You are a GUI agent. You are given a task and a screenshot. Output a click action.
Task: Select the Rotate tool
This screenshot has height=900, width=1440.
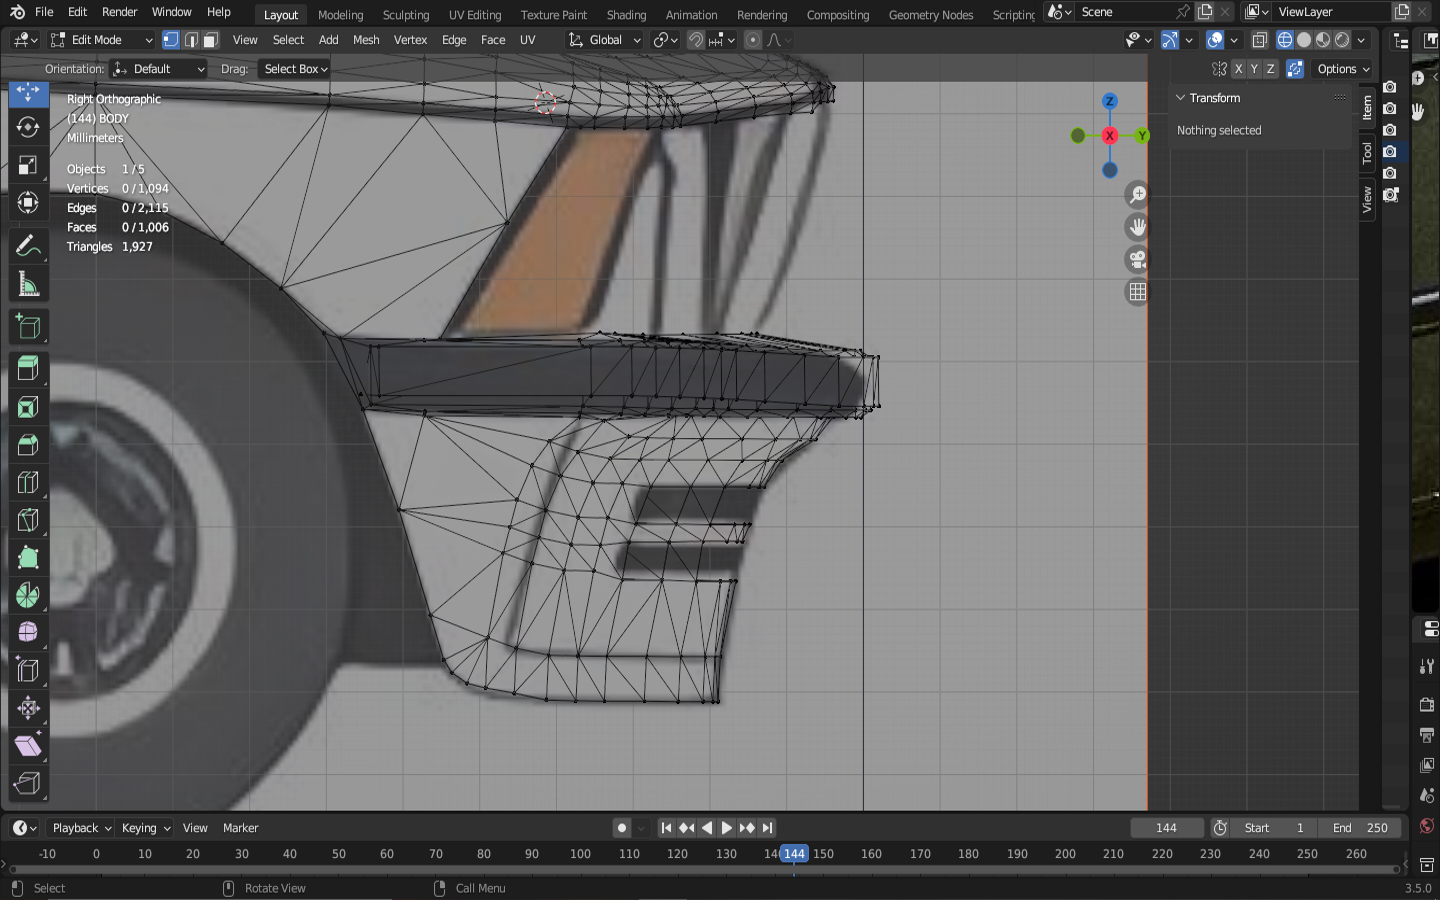tap(28, 127)
